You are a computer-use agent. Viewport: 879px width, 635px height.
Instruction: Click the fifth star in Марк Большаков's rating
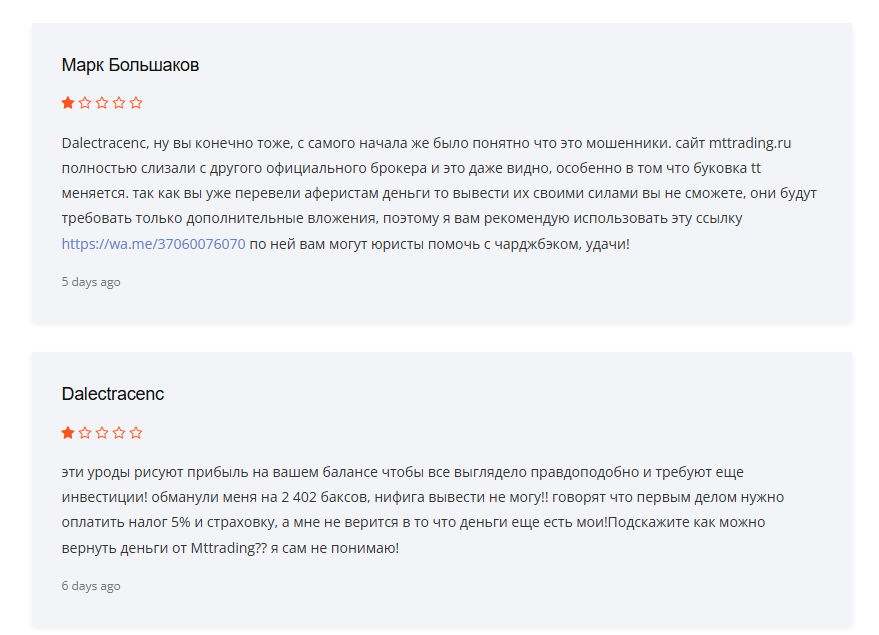tap(136, 102)
